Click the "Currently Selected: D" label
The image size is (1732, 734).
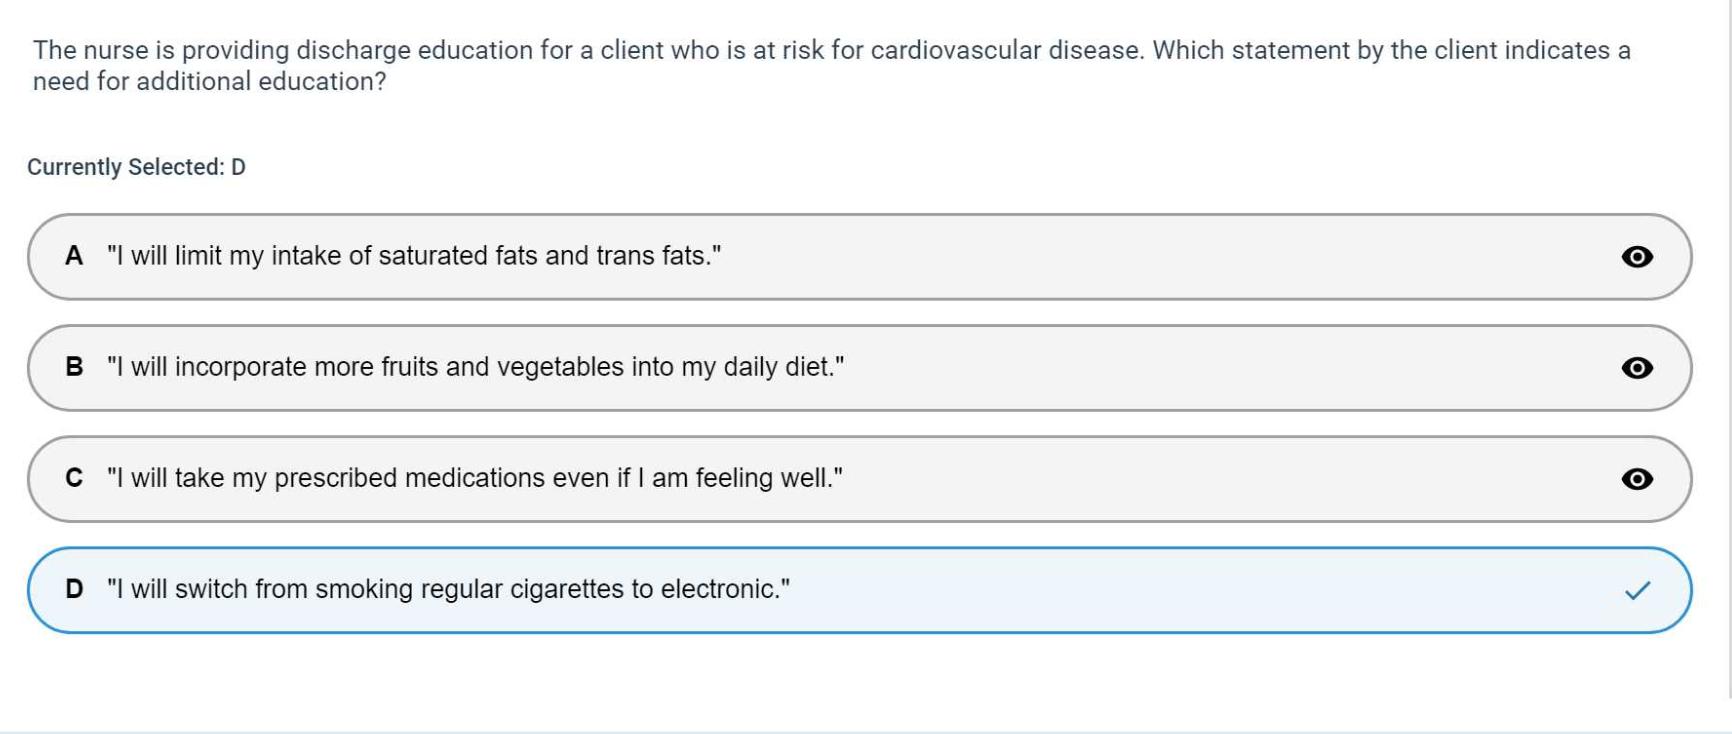tap(136, 167)
